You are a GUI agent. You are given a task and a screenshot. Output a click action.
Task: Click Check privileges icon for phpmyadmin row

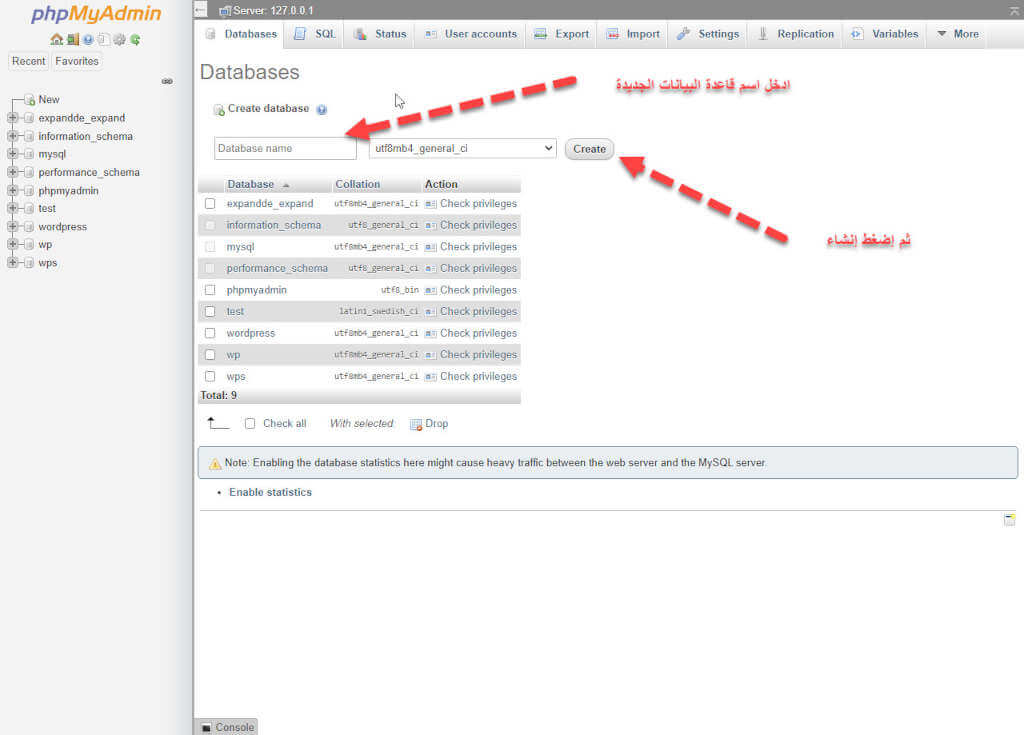[430, 290]
